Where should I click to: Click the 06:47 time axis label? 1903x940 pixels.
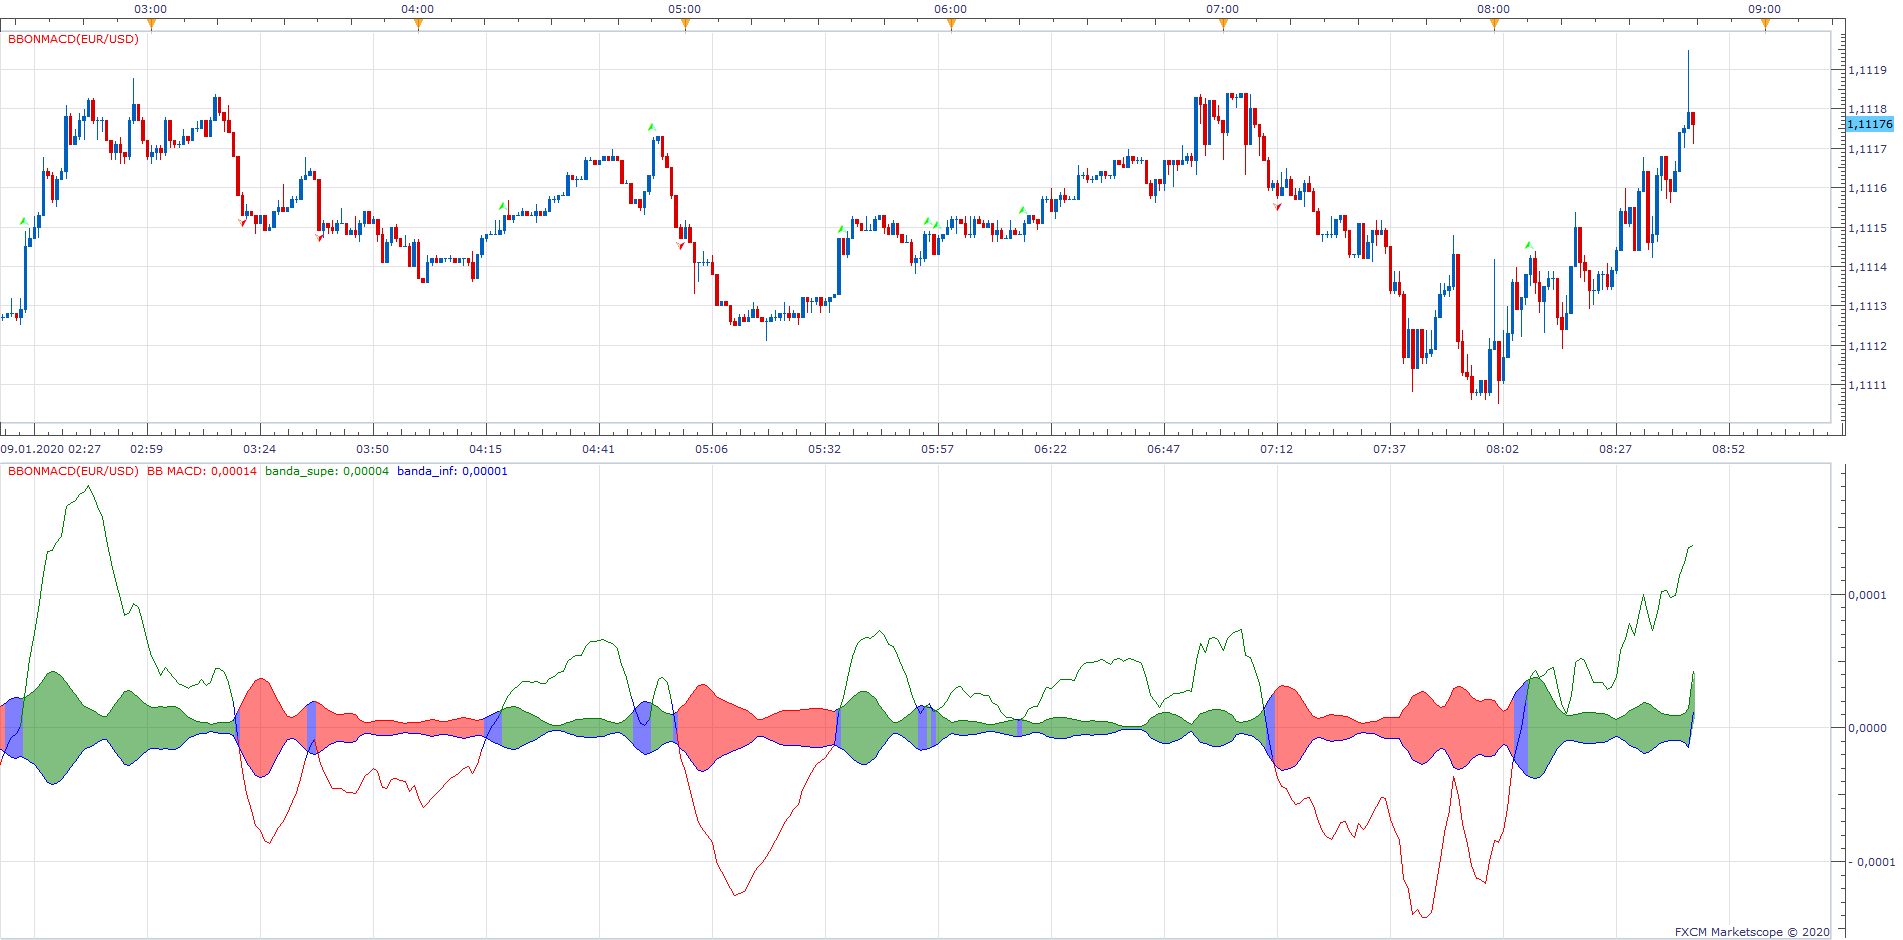point(1164,449)
